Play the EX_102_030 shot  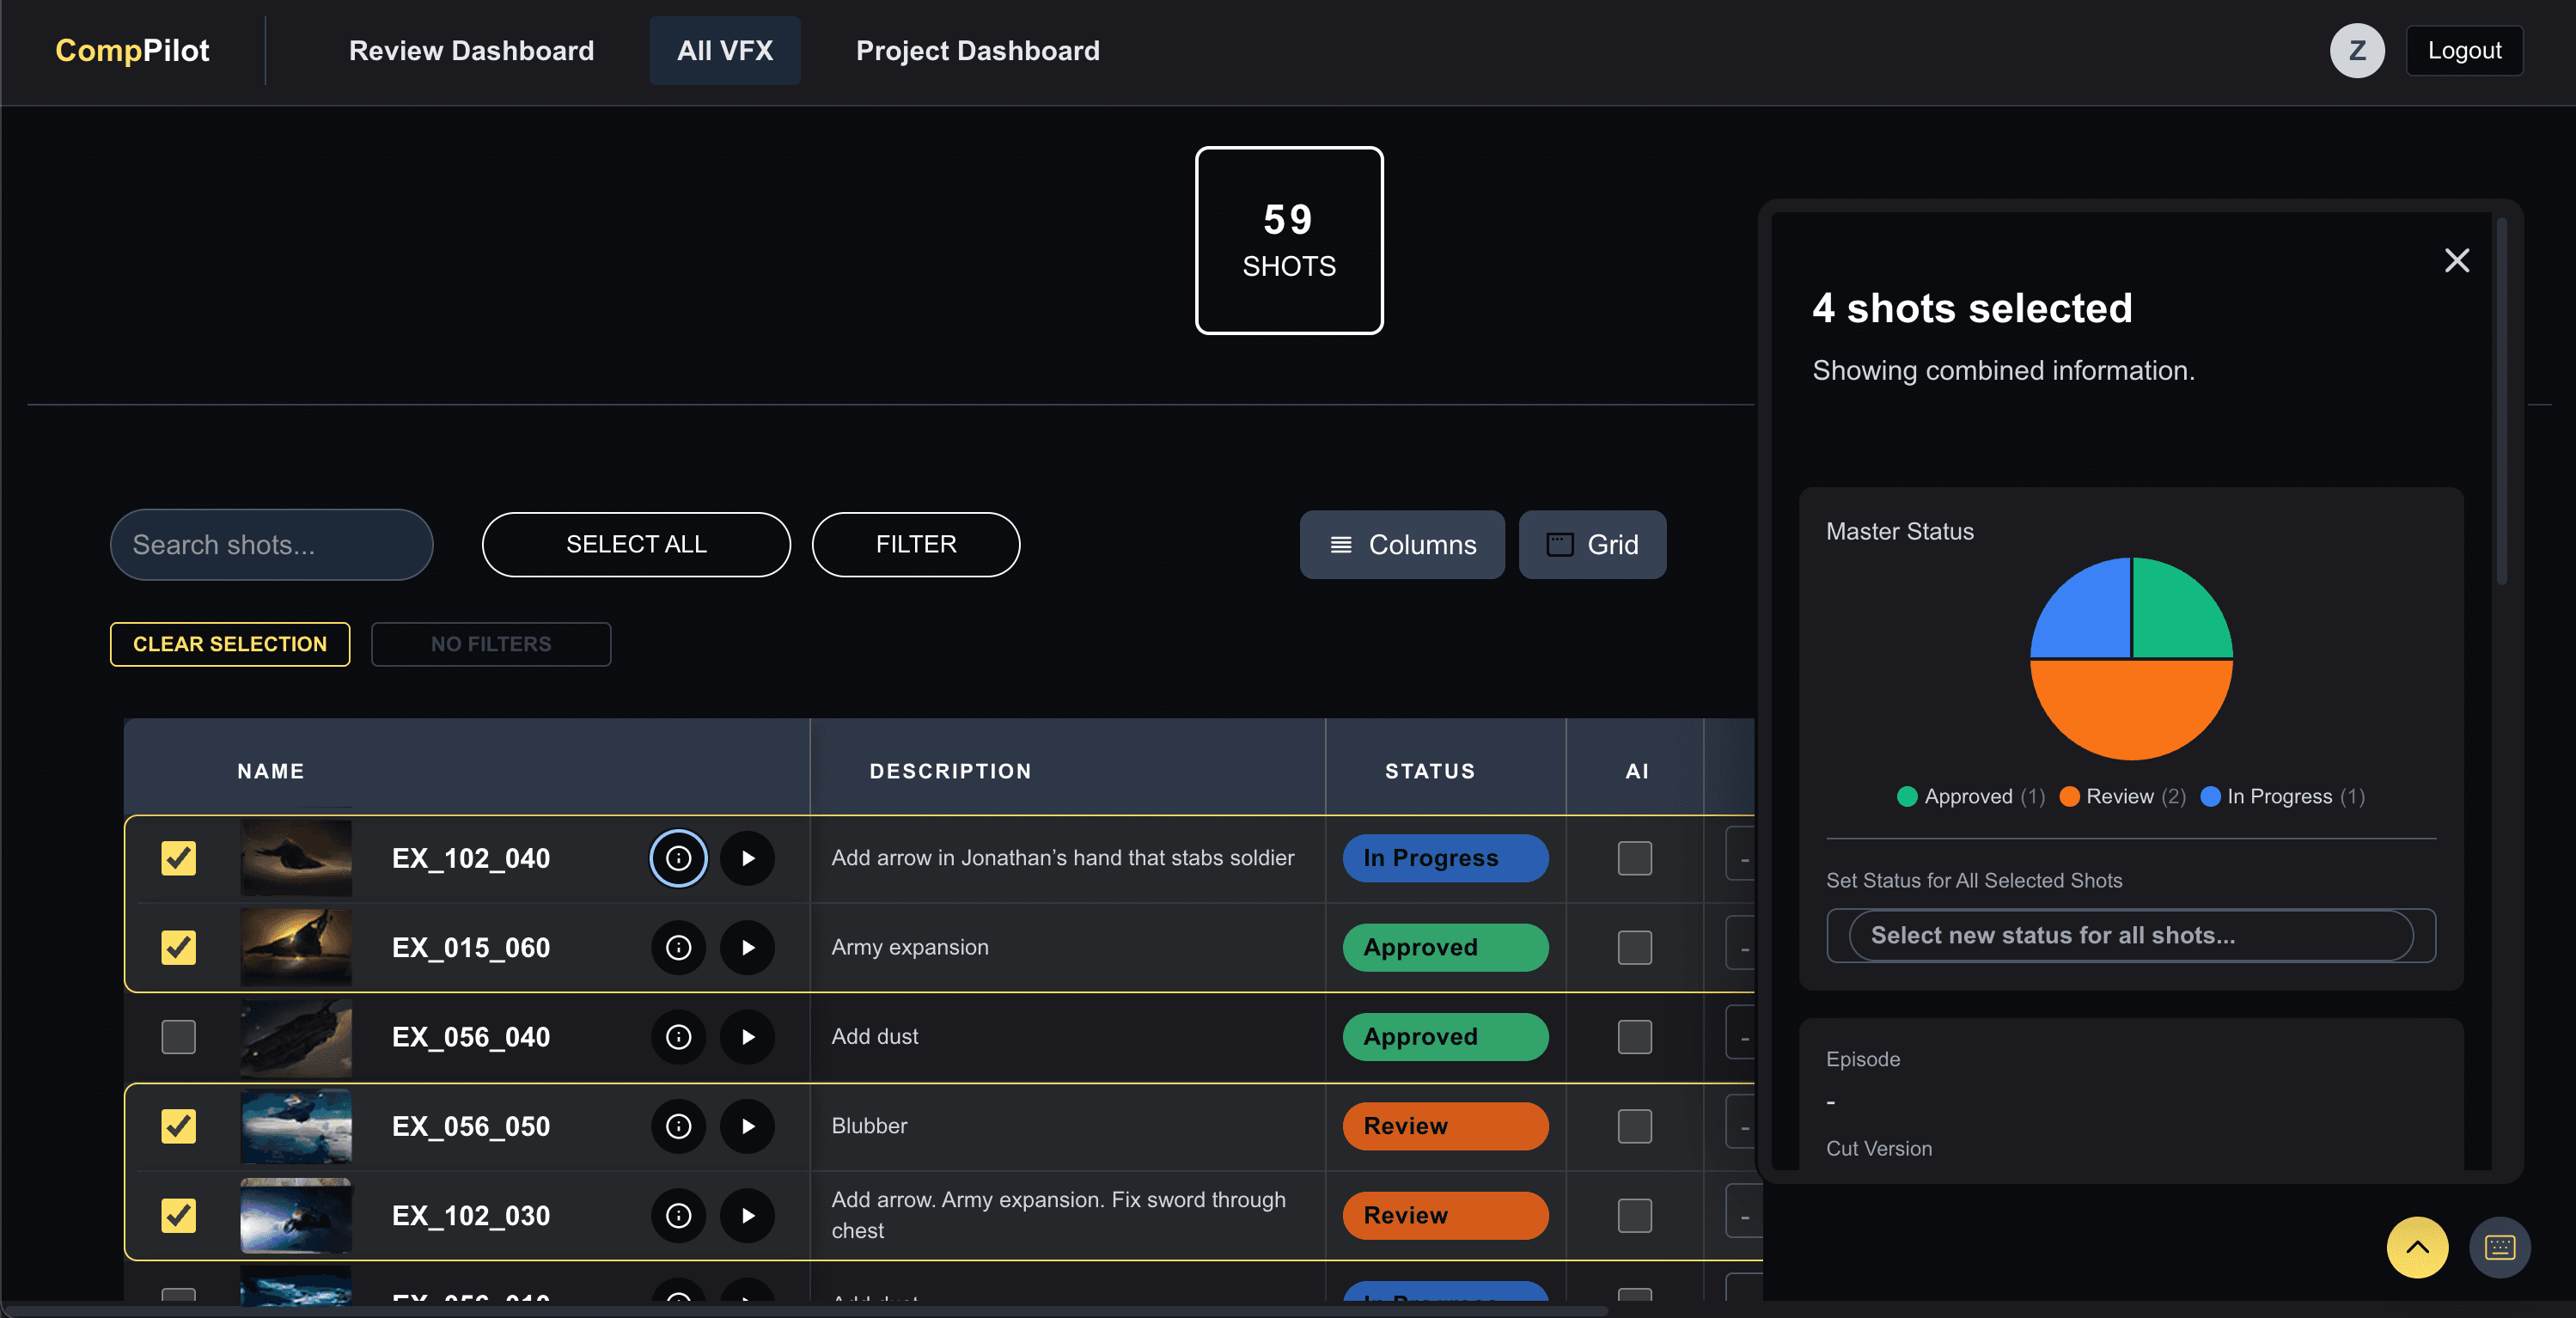pyautogui.click(x=747, y=1216)
